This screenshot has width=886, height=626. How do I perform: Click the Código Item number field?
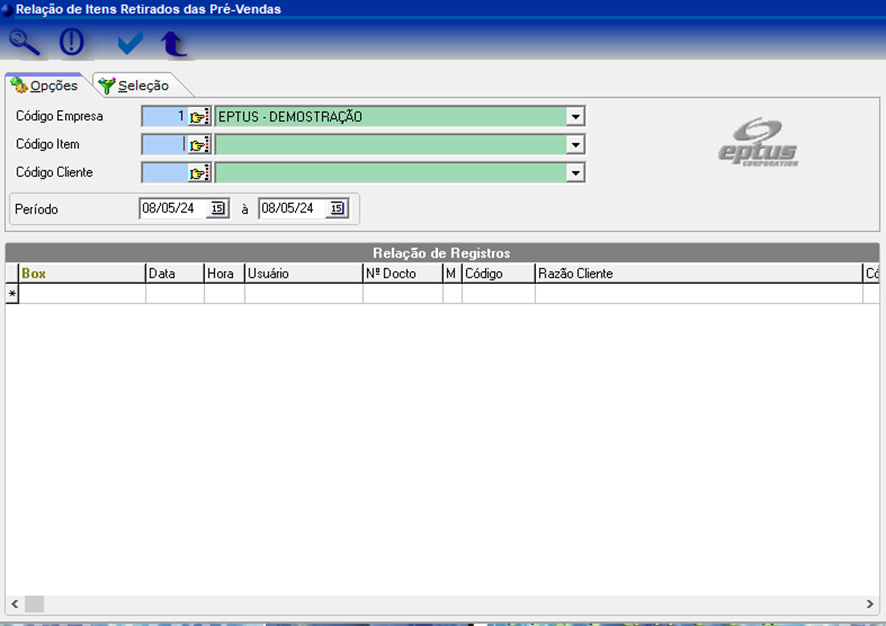(163, 145)
